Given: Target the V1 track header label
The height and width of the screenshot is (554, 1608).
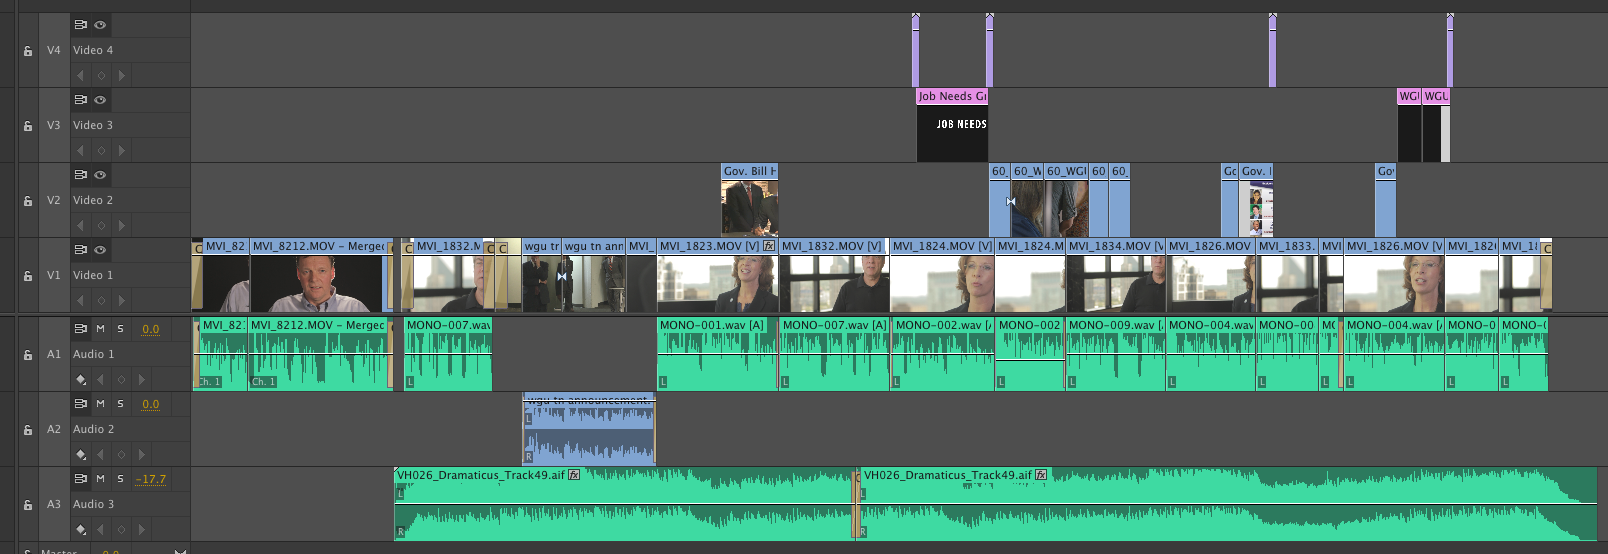Looking at the screenshot, I should coord(54,275).
